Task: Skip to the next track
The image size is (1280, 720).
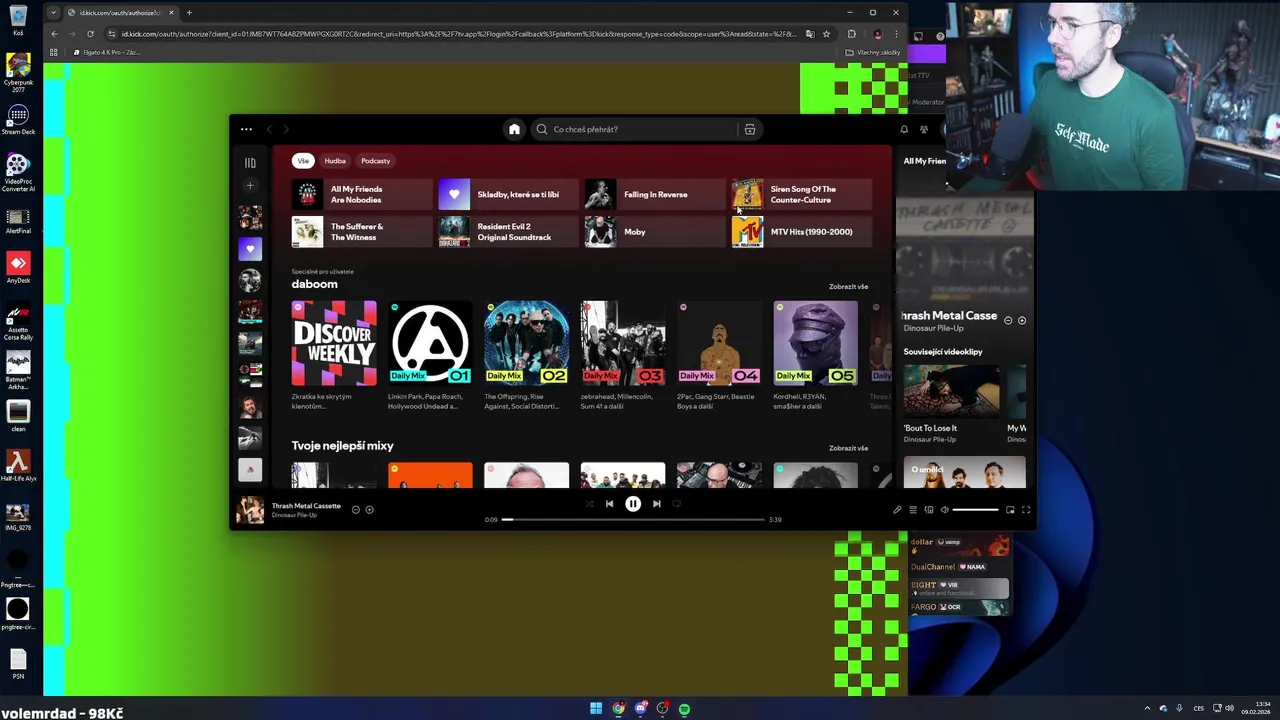Action: (x=657, y=504)
